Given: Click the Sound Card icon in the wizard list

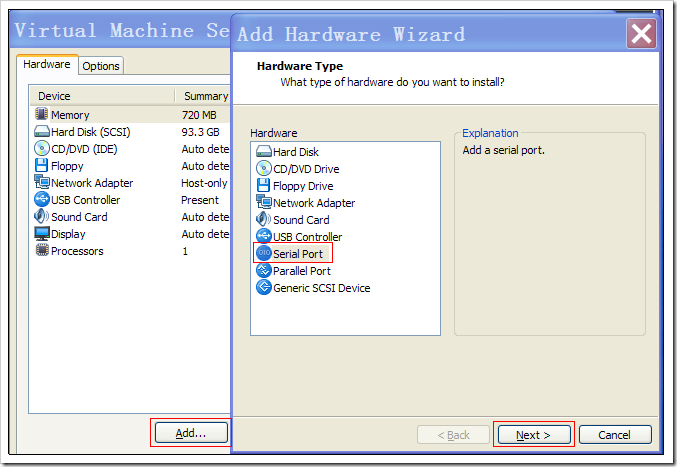Looking at the screenshot, I should pos(263,219).
